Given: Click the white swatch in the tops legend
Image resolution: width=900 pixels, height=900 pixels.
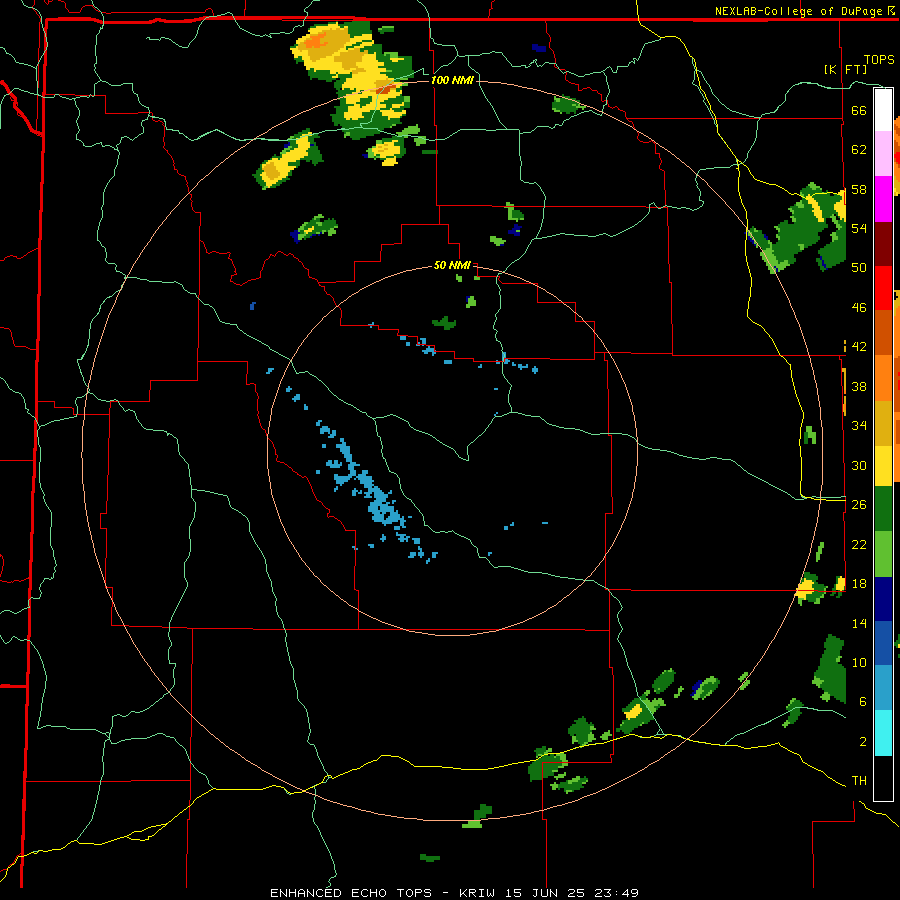Looking at the screenshot, I should click(883, 110).
